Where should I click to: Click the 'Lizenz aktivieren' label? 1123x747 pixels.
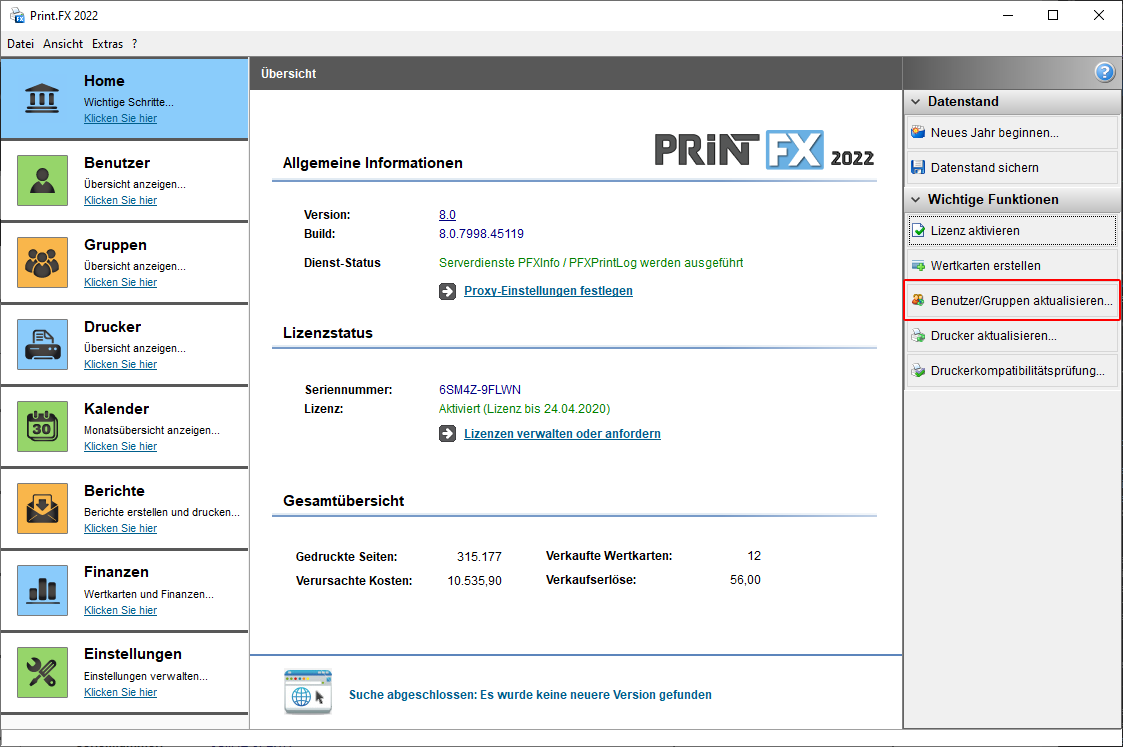coord(975,231)
